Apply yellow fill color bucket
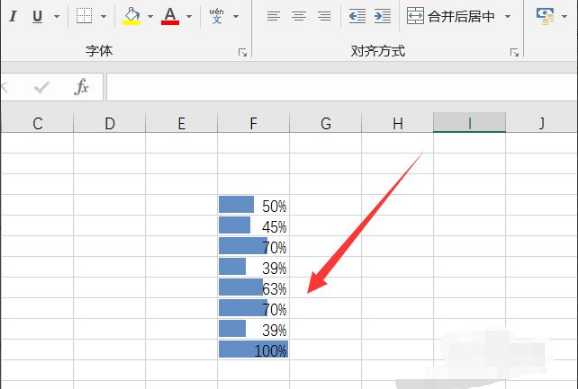The image size is (578, 389). 132,16
